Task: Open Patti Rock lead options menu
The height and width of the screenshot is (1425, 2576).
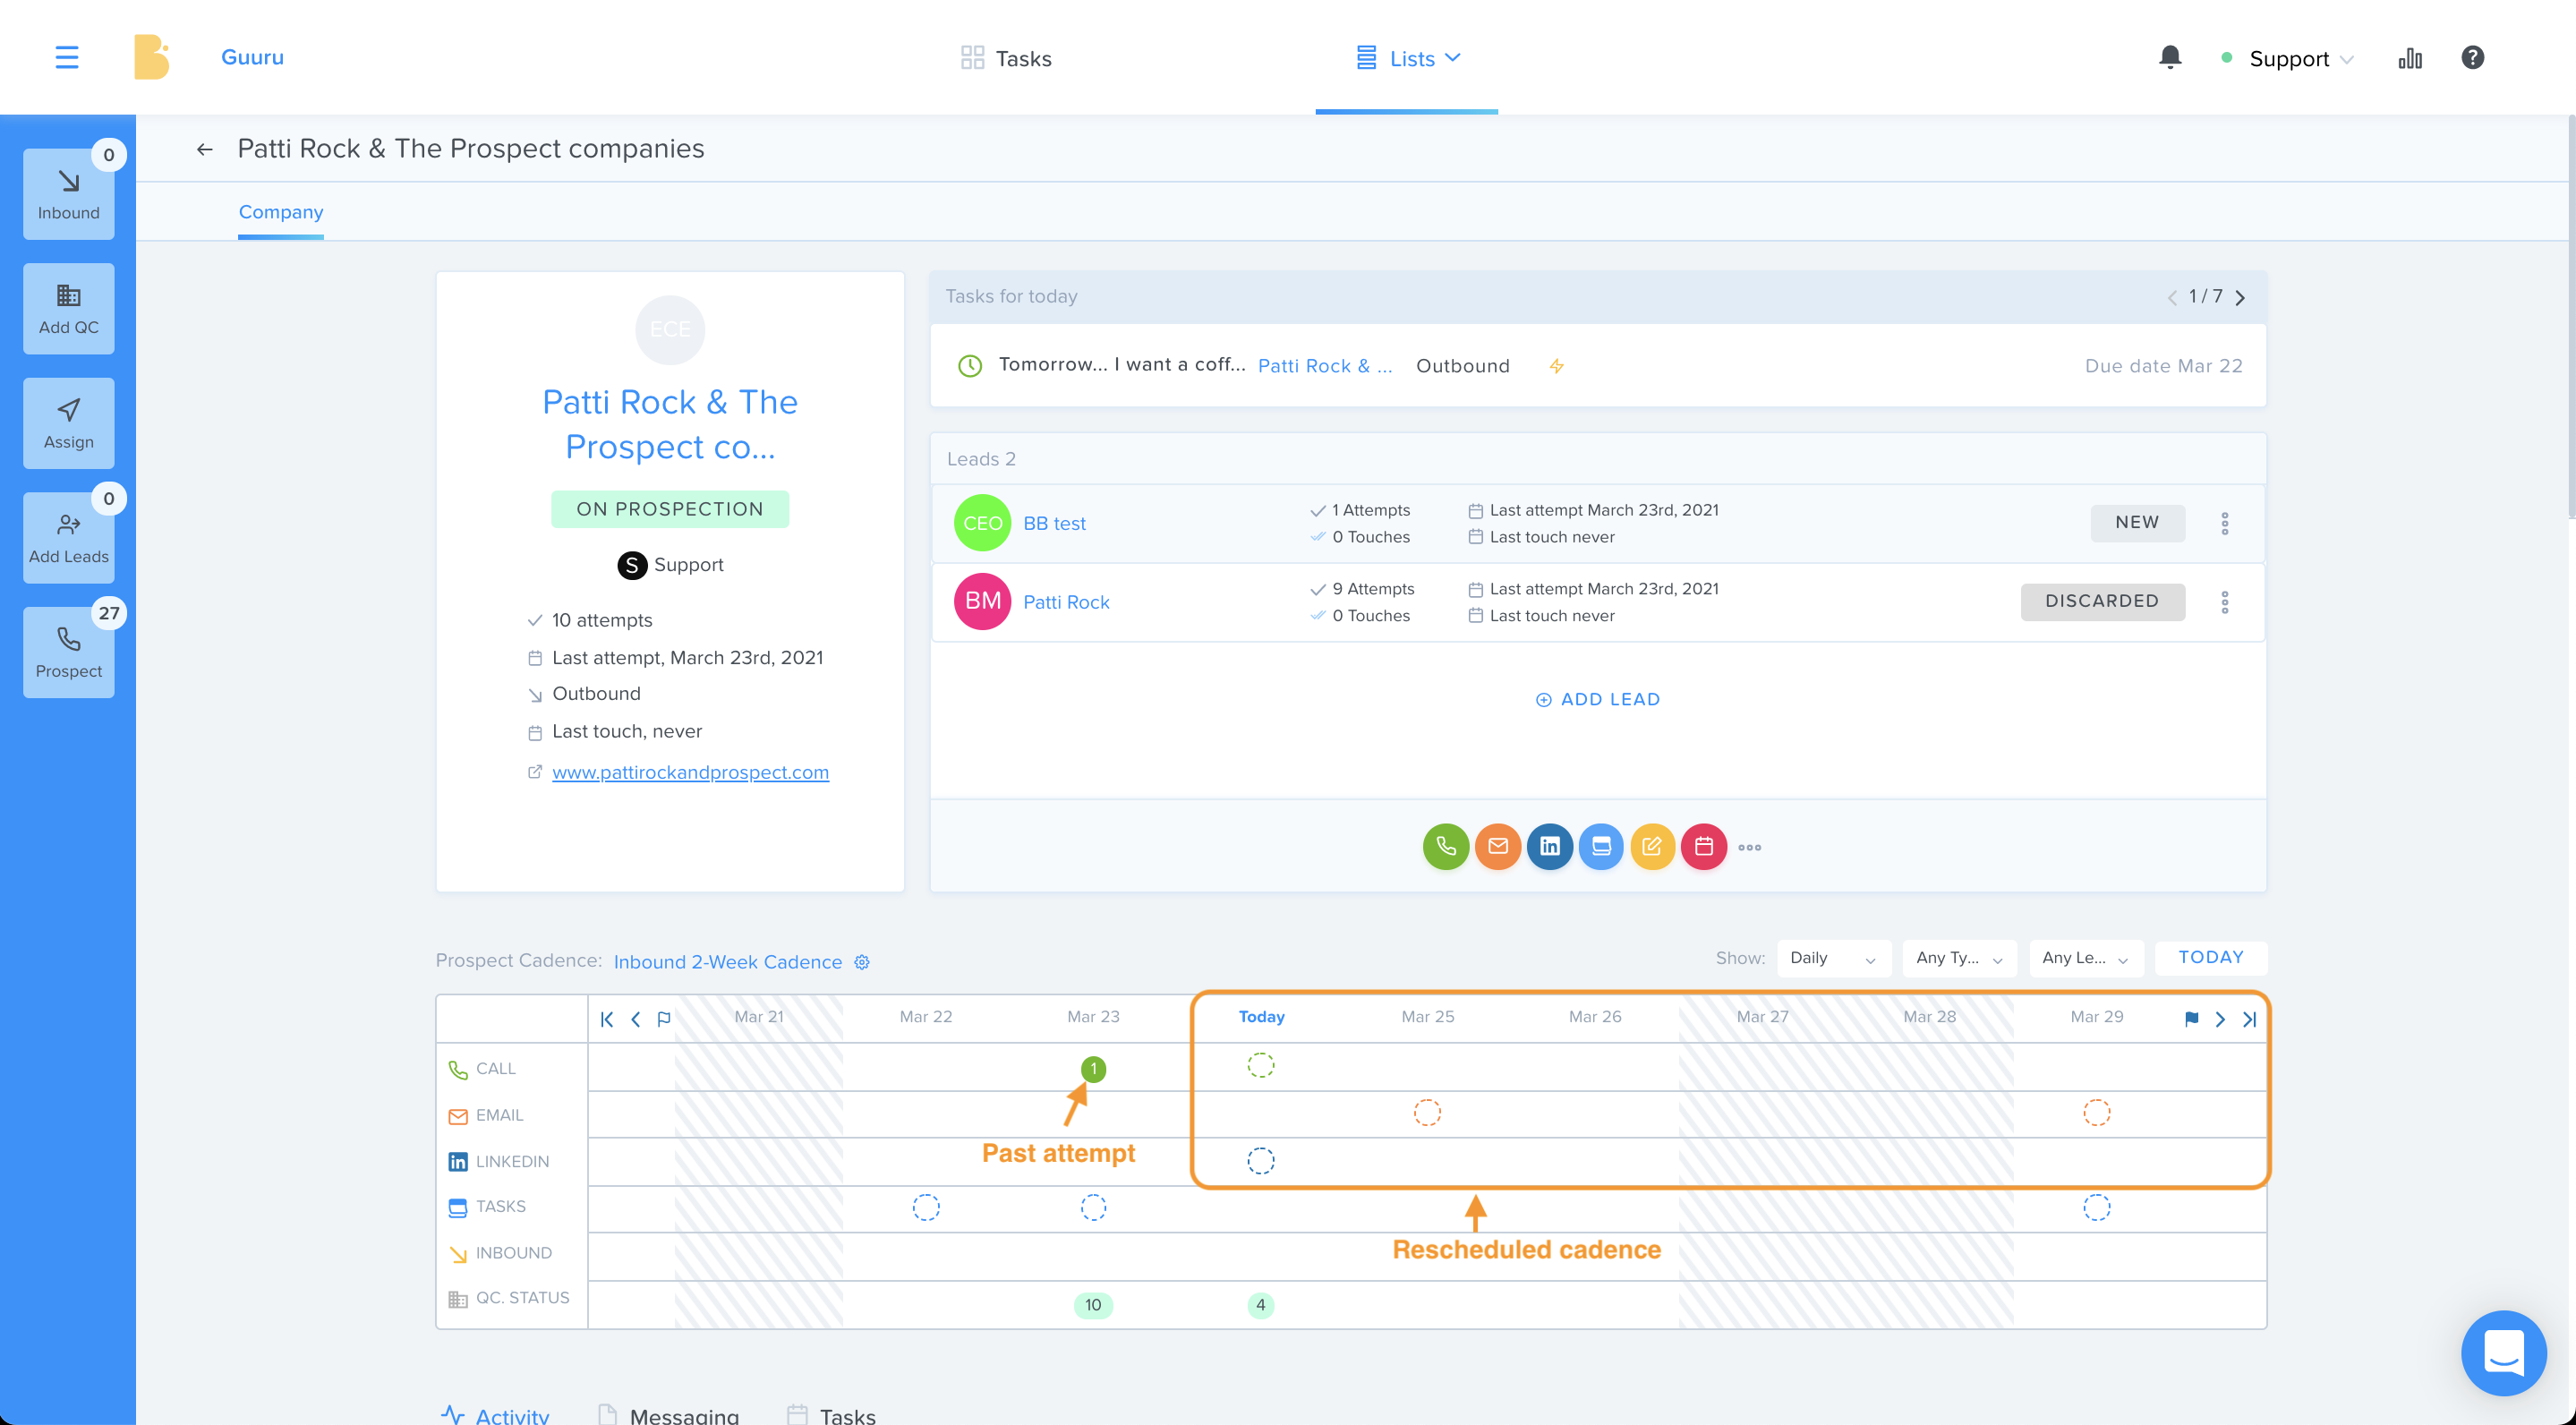Action: click(x=2224, y=602)
